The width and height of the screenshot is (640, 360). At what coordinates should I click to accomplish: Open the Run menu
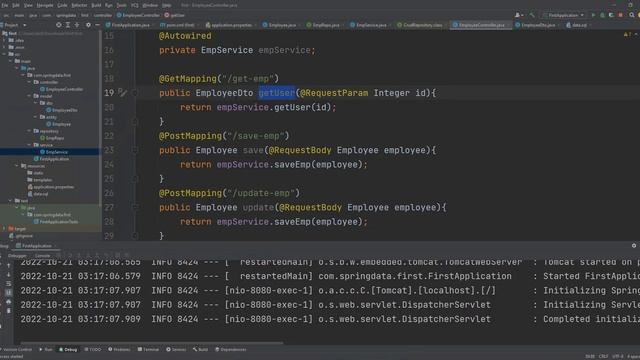pos(109,5)
